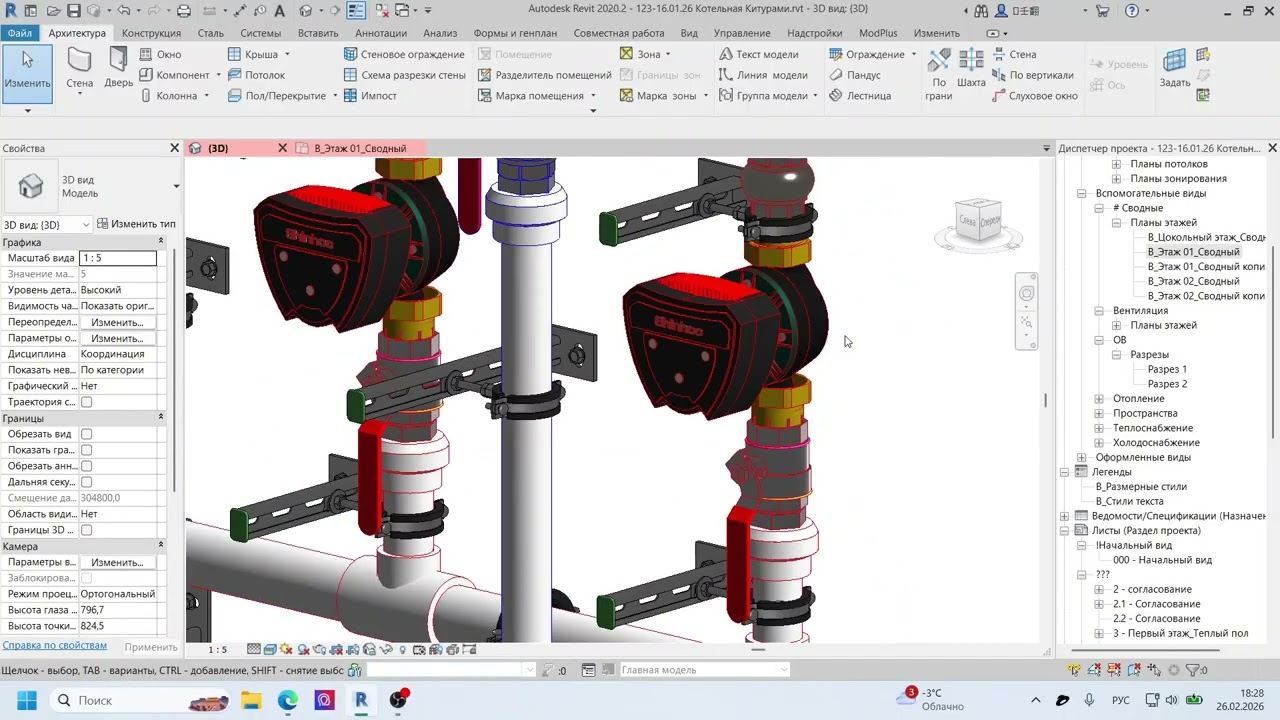Open the 3D вид type selector dropdown
The width and height of the screenshot is (1280, 720).
point(86,225)
